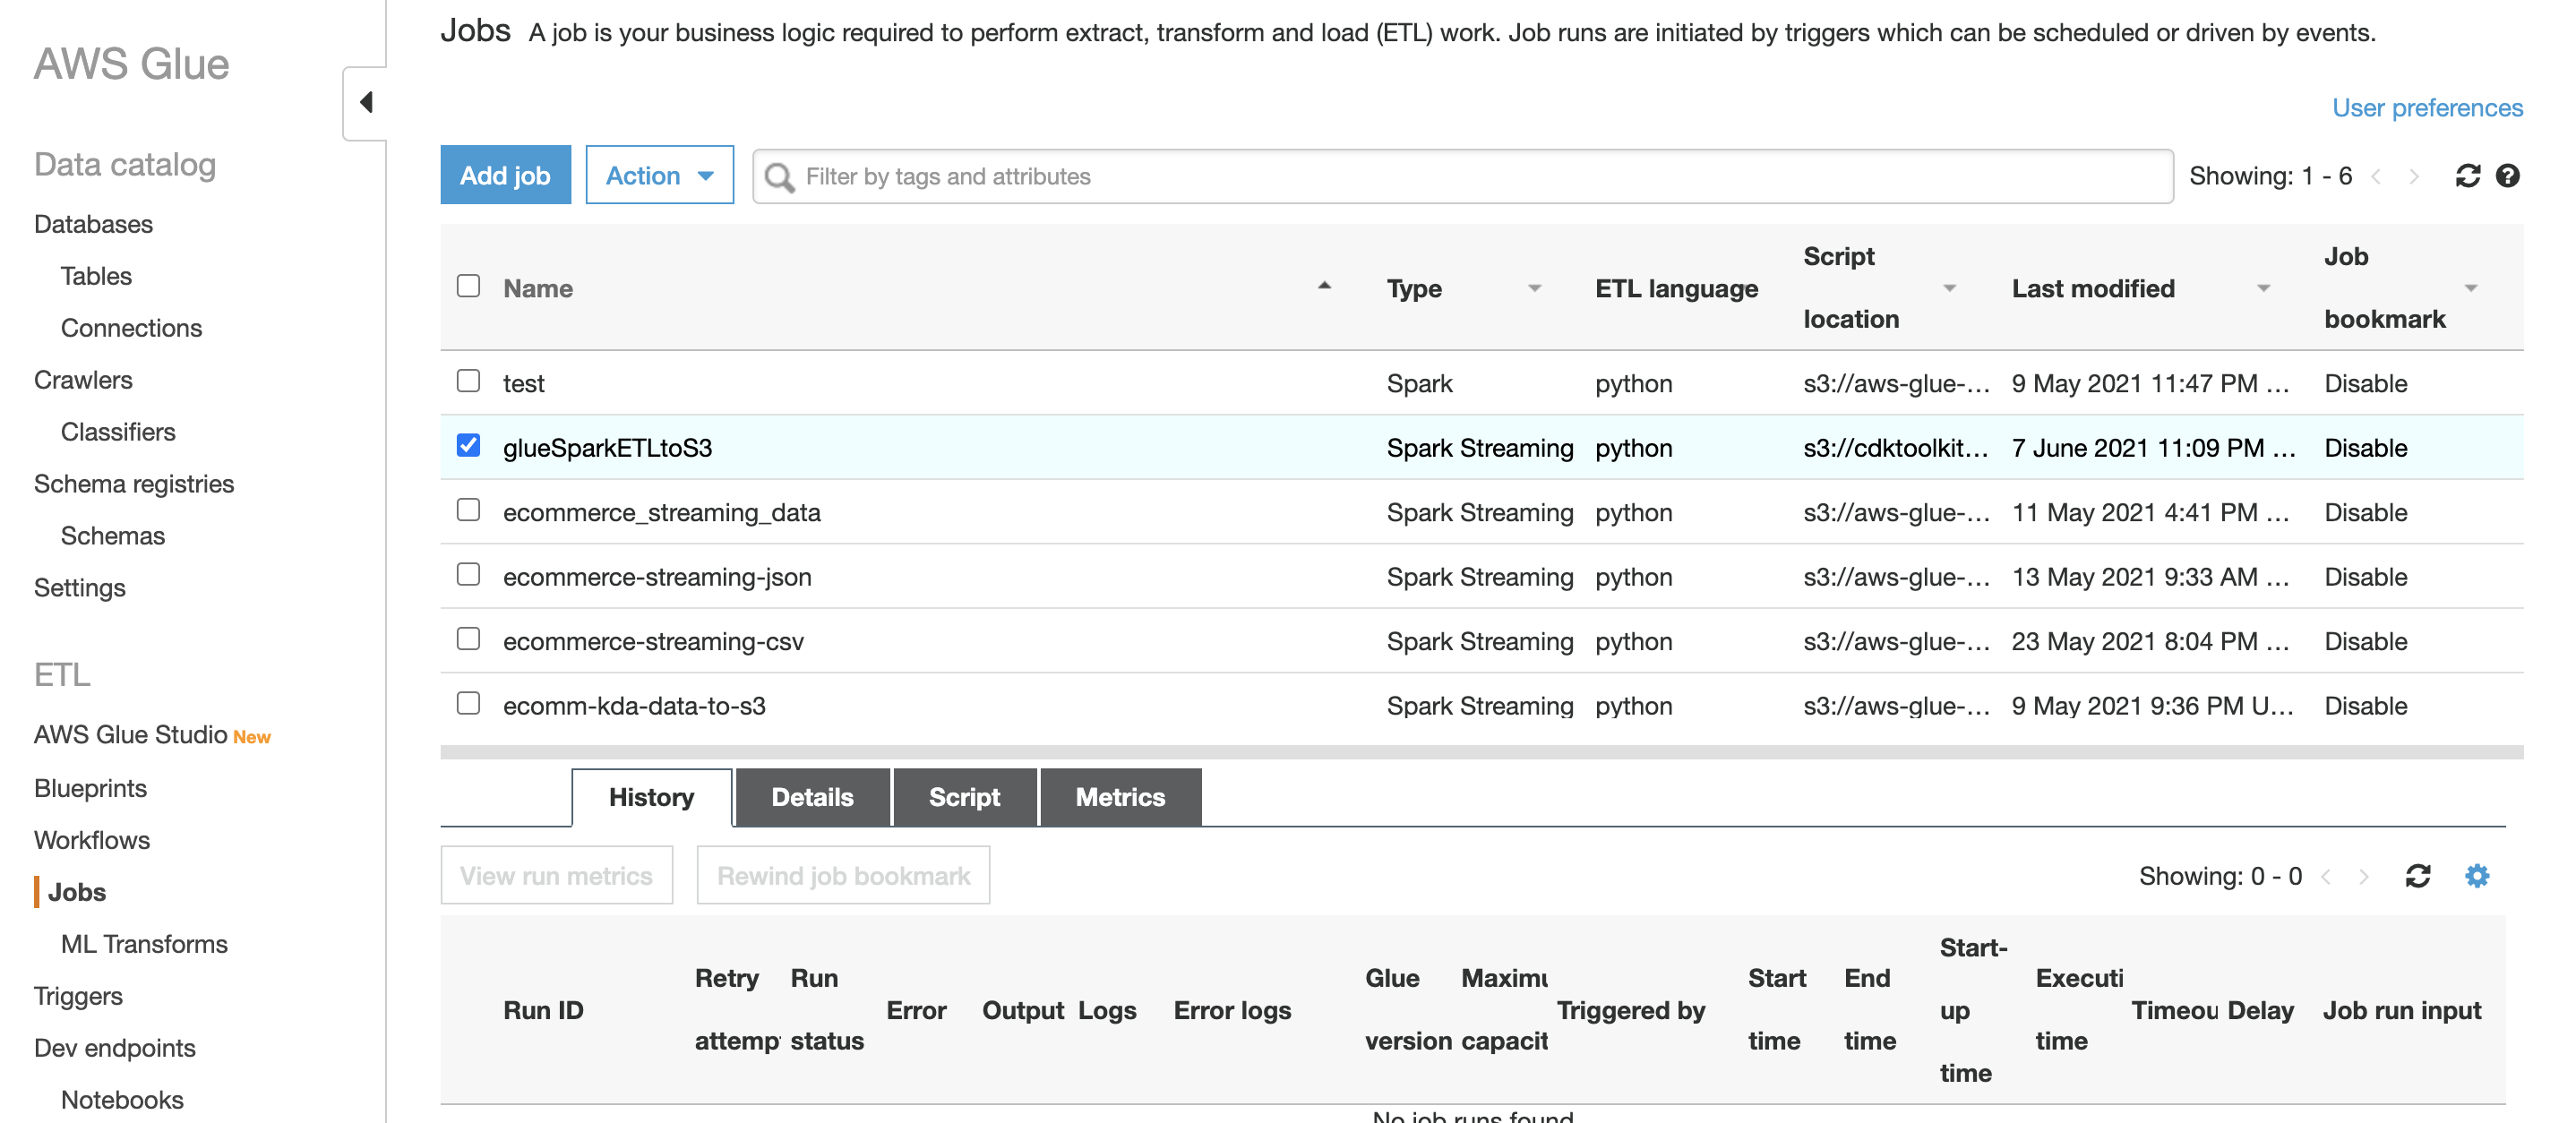Go to previous page of run history

pos(2326,877)
